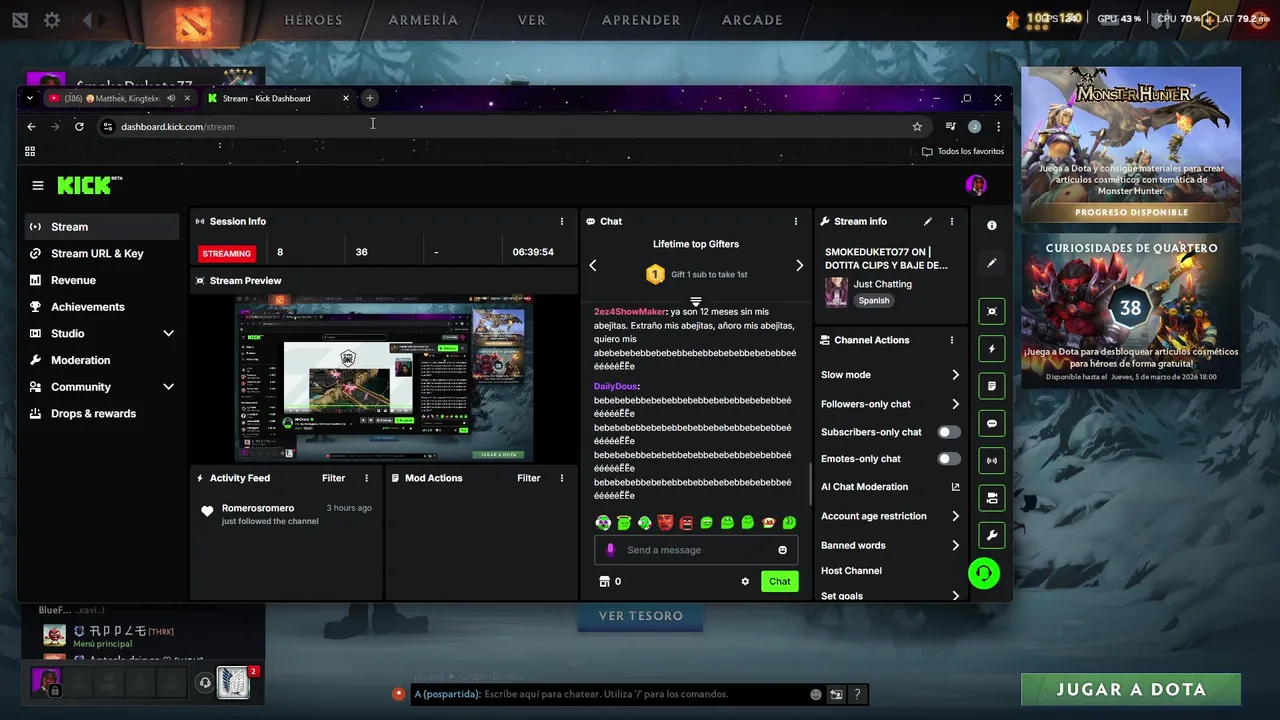Collapse the pinned gifters banner handle
The image size is (1280, 720).
click(696, 301)
